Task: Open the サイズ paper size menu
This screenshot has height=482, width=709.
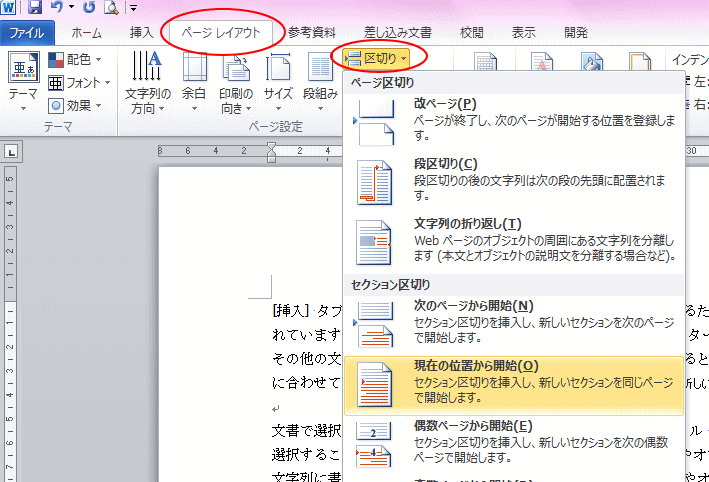Action: [278, 81]
